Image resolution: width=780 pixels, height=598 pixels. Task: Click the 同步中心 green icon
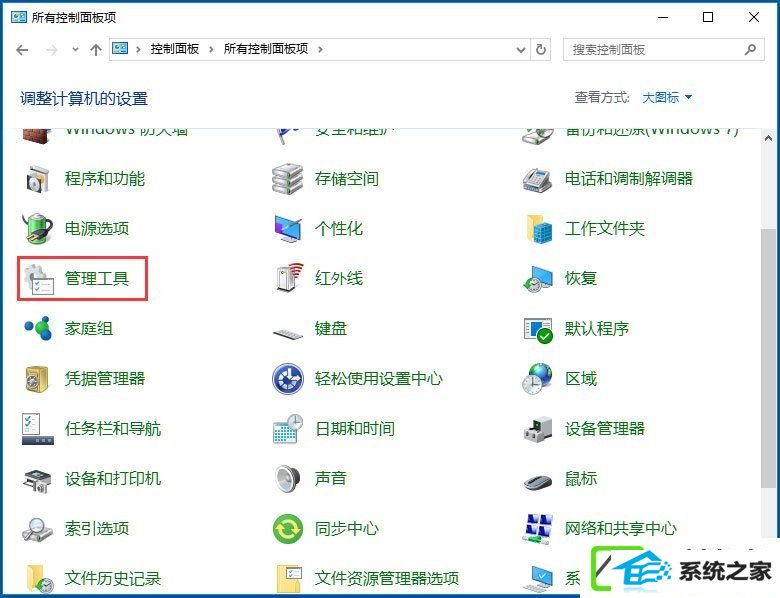click(288, 528)
